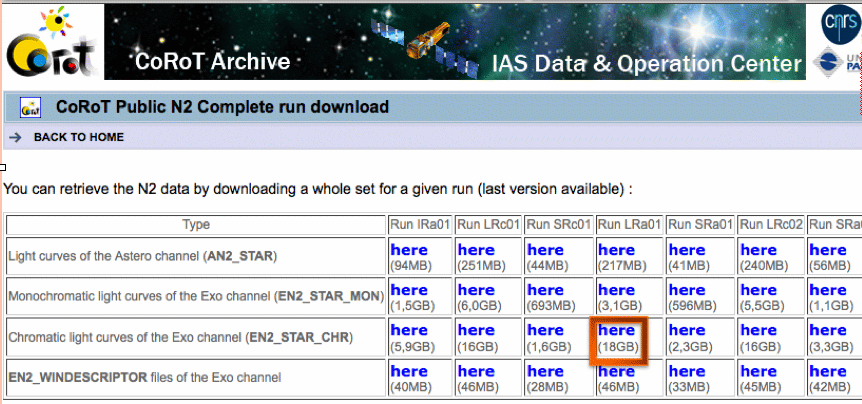862x404 pixels.
Task: Download AN2_STAR for Run LRa01 (217MB)
Action: point(616,249)
